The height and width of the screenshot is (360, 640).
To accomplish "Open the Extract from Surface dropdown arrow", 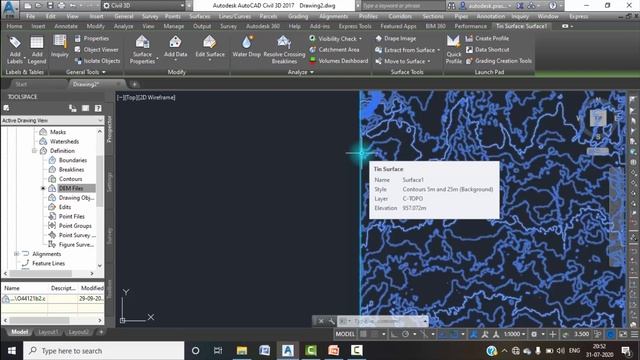I will point(439,50).
